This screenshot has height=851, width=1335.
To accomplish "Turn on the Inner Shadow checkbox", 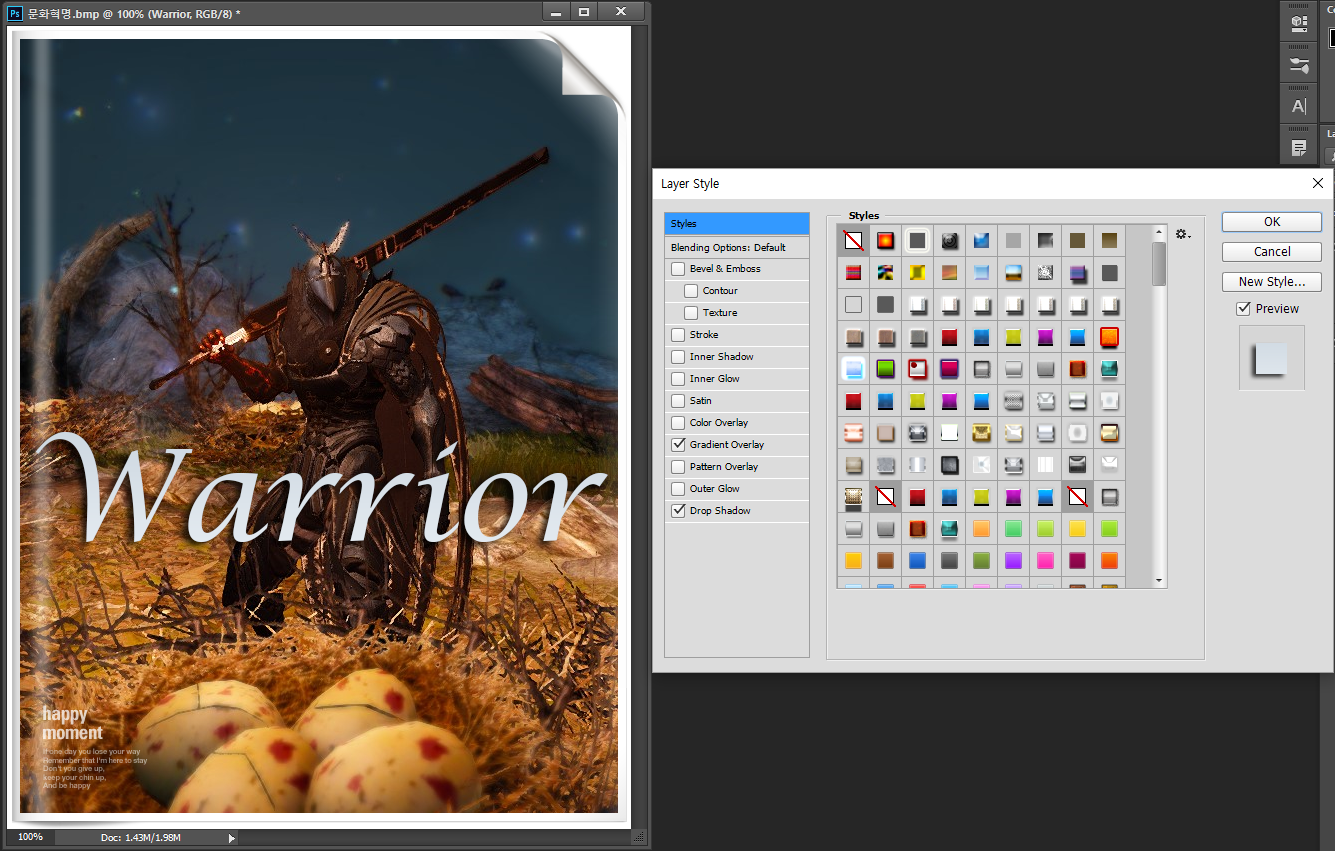I will pos(678,357).
